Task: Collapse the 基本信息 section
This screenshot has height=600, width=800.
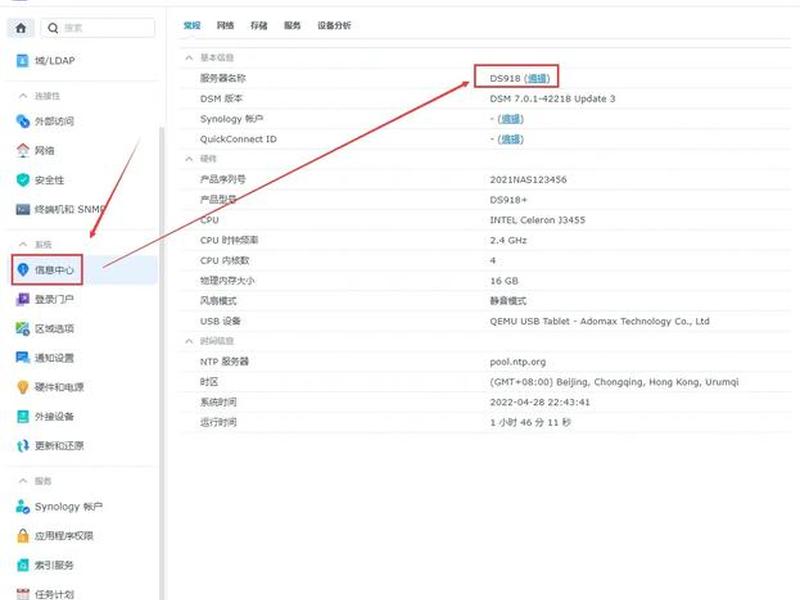Action: click(189, 58)
